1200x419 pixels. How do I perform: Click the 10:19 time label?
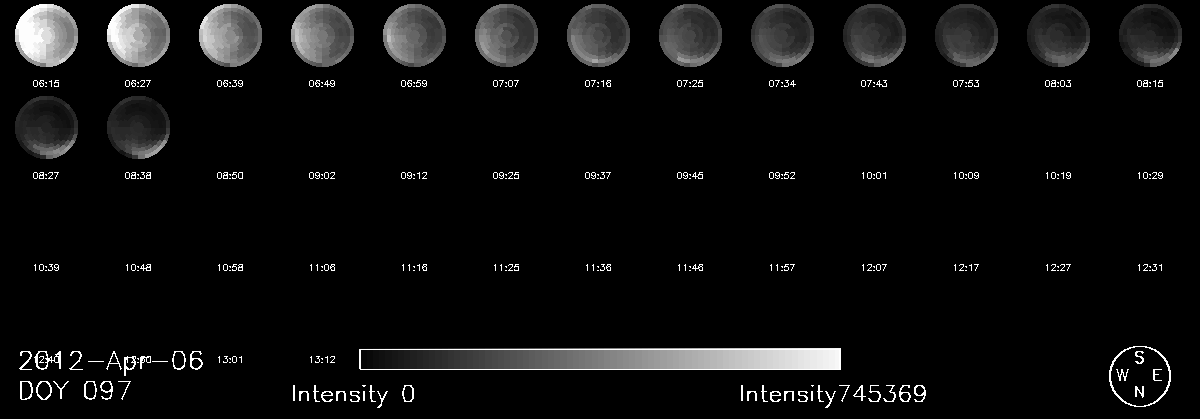[1058, 176]
